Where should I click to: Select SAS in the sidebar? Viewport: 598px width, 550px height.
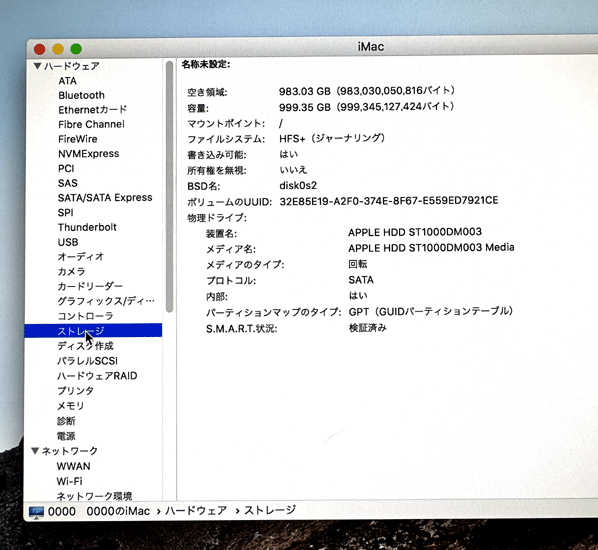click(x=68, y=183)
